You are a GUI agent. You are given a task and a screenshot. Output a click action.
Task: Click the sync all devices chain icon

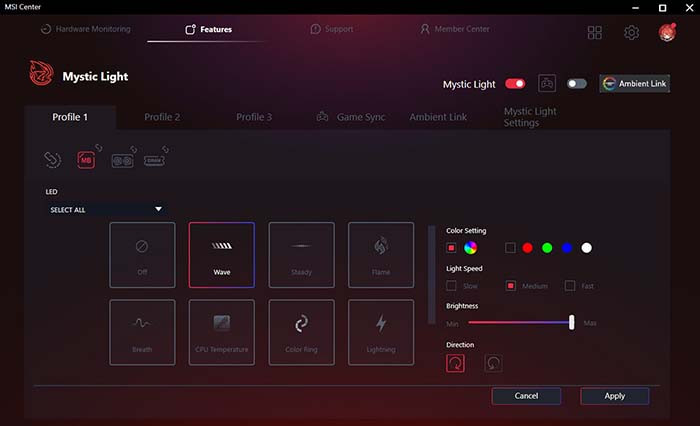pyautogui.click(x=53, y=159)
